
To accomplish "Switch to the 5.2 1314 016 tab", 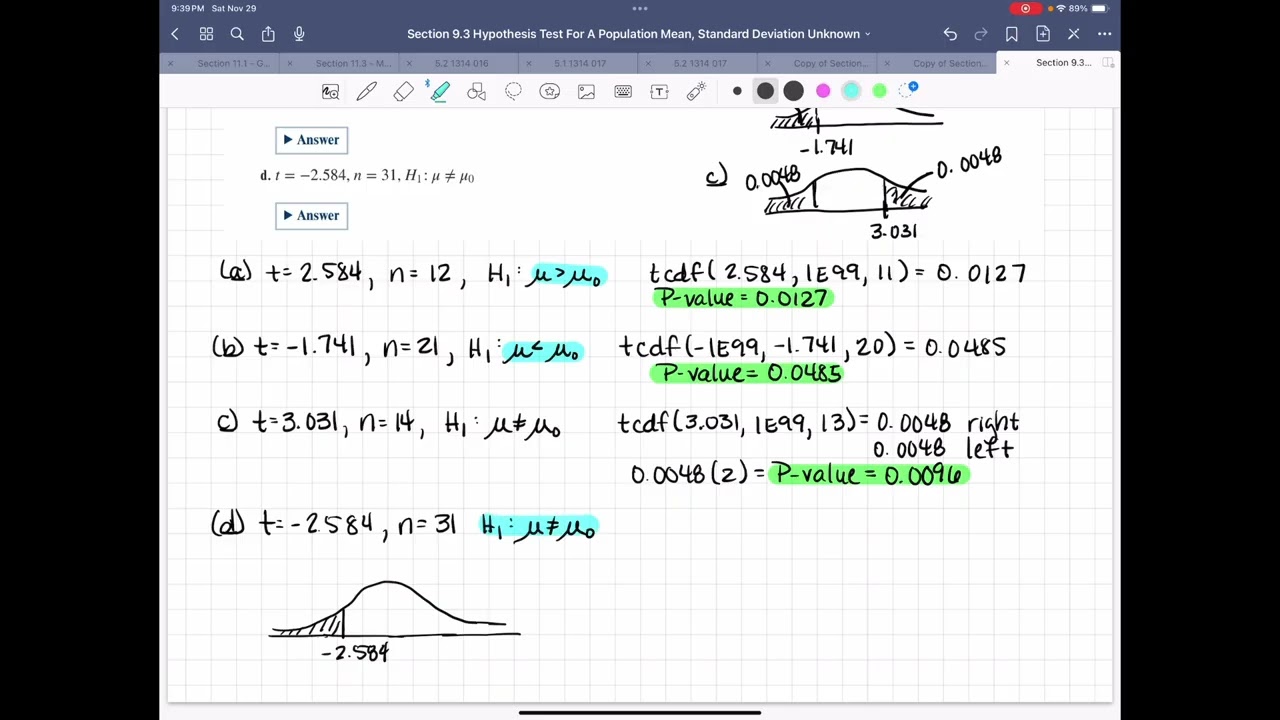I will pyautogui.click(x=461, y=63).
